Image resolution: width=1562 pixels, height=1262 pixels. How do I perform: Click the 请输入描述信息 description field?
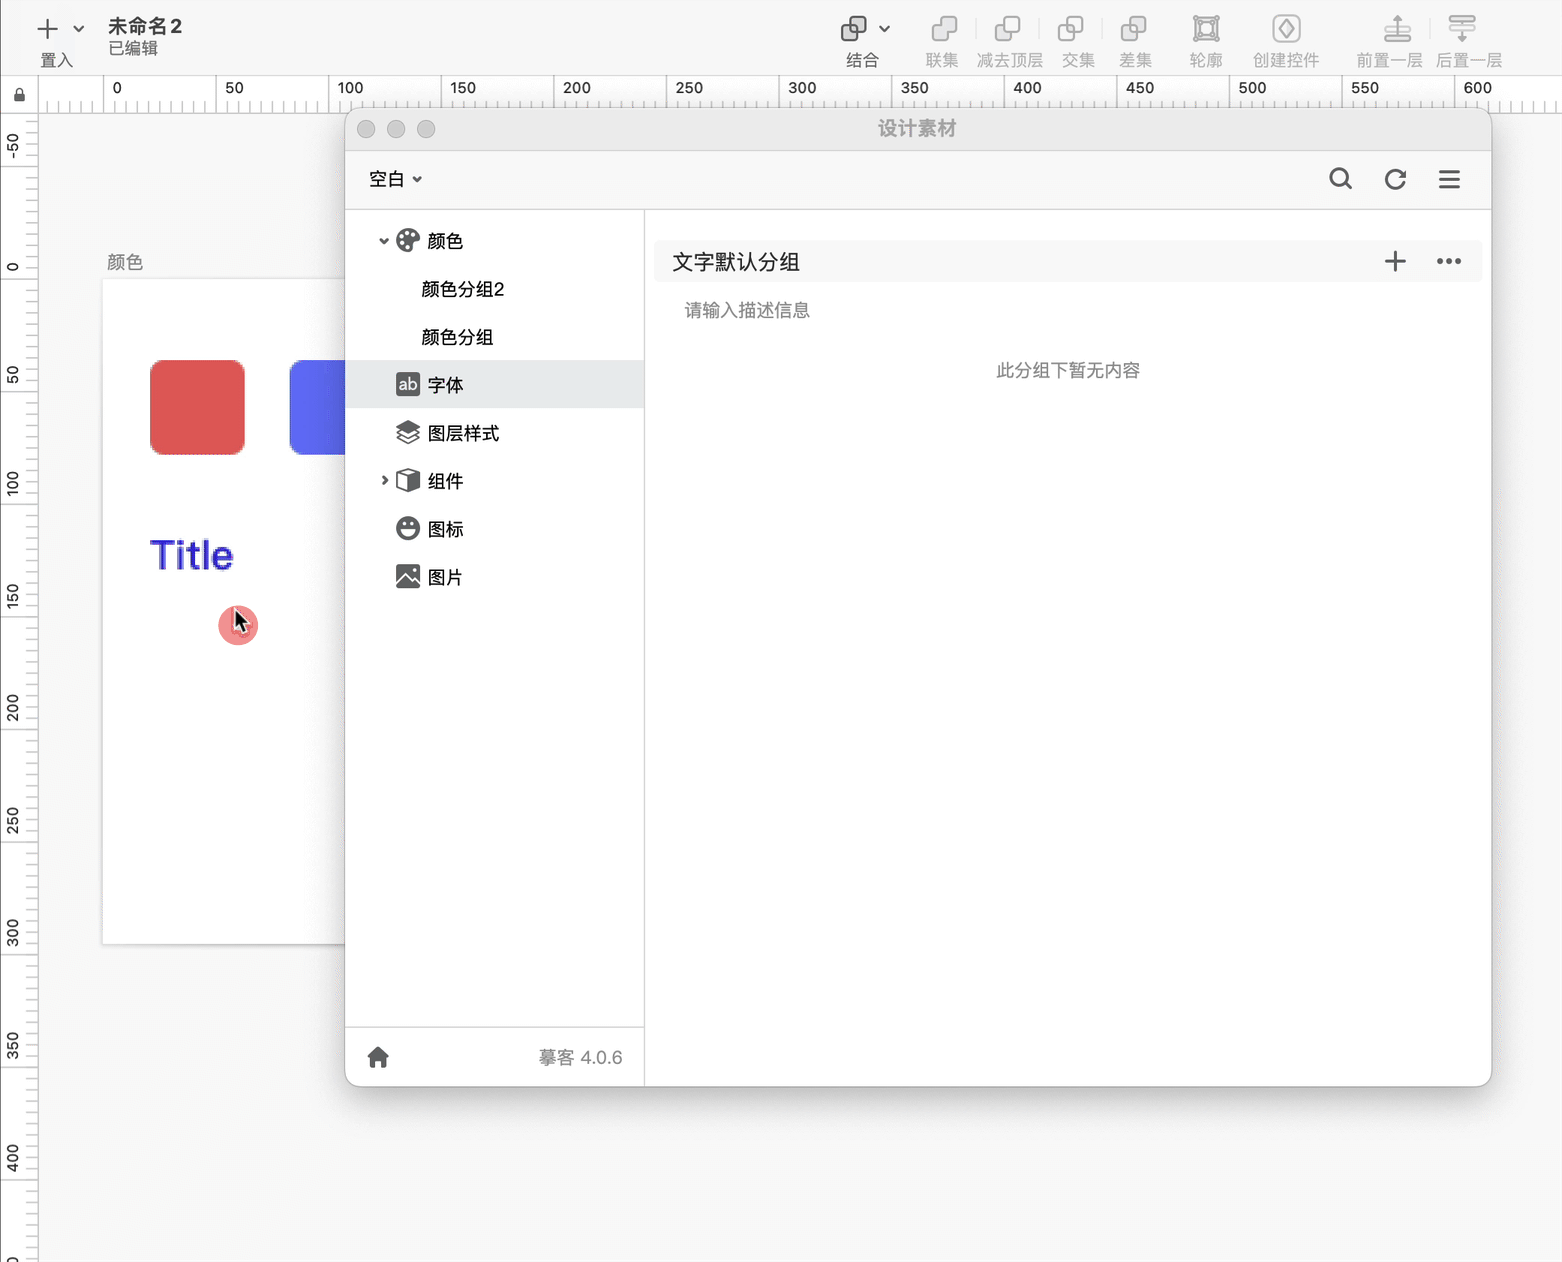[747, 310]
